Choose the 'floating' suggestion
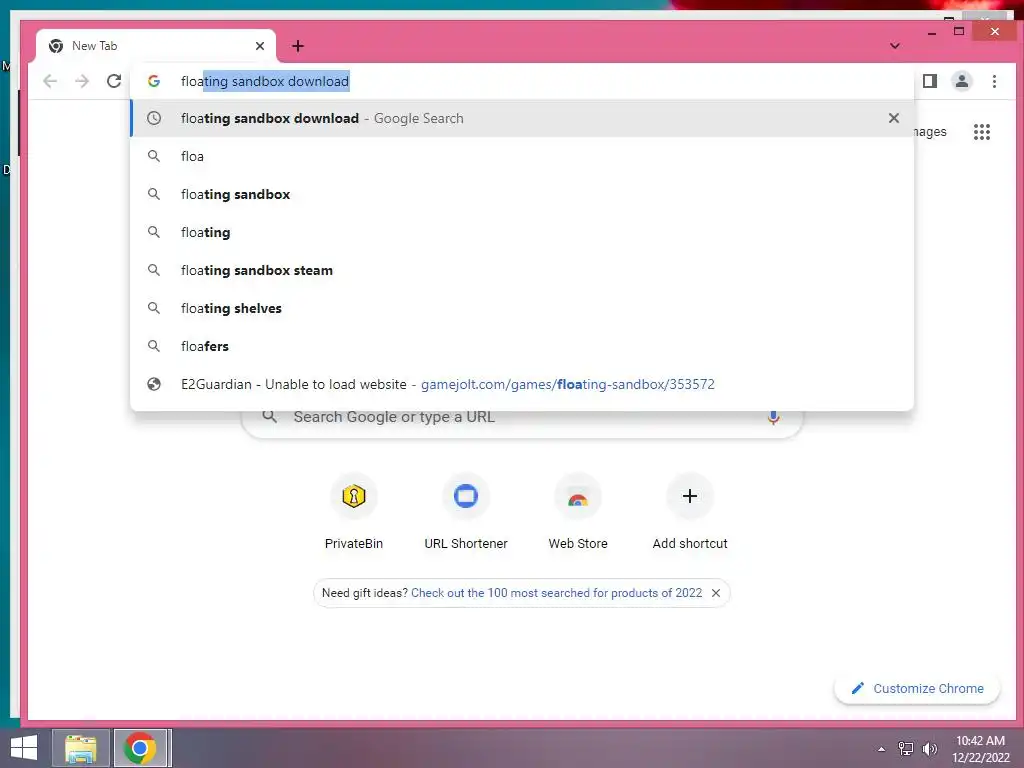Viewport: 1024px width, 768px height. 522,232
